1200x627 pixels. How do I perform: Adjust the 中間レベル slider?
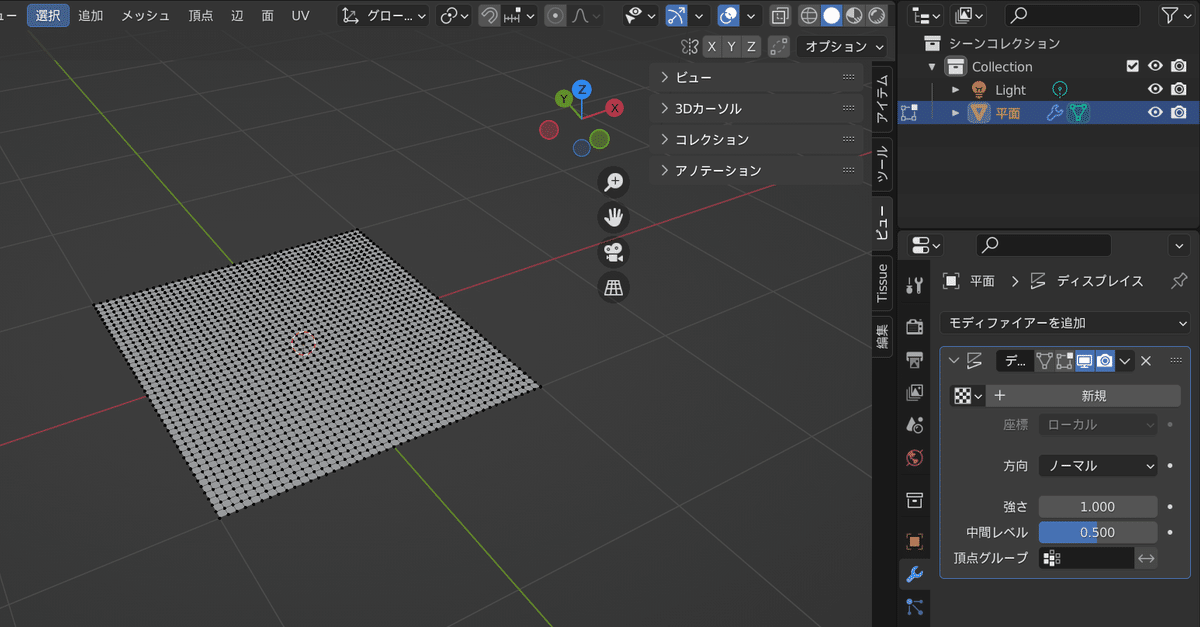[1098, 533]
